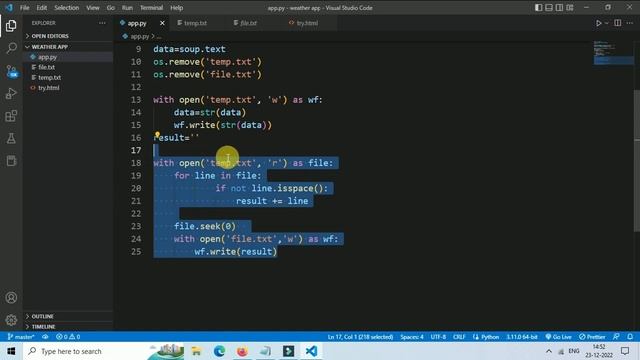Change indentation via Spaces: 4

click(x=411, y=337)
